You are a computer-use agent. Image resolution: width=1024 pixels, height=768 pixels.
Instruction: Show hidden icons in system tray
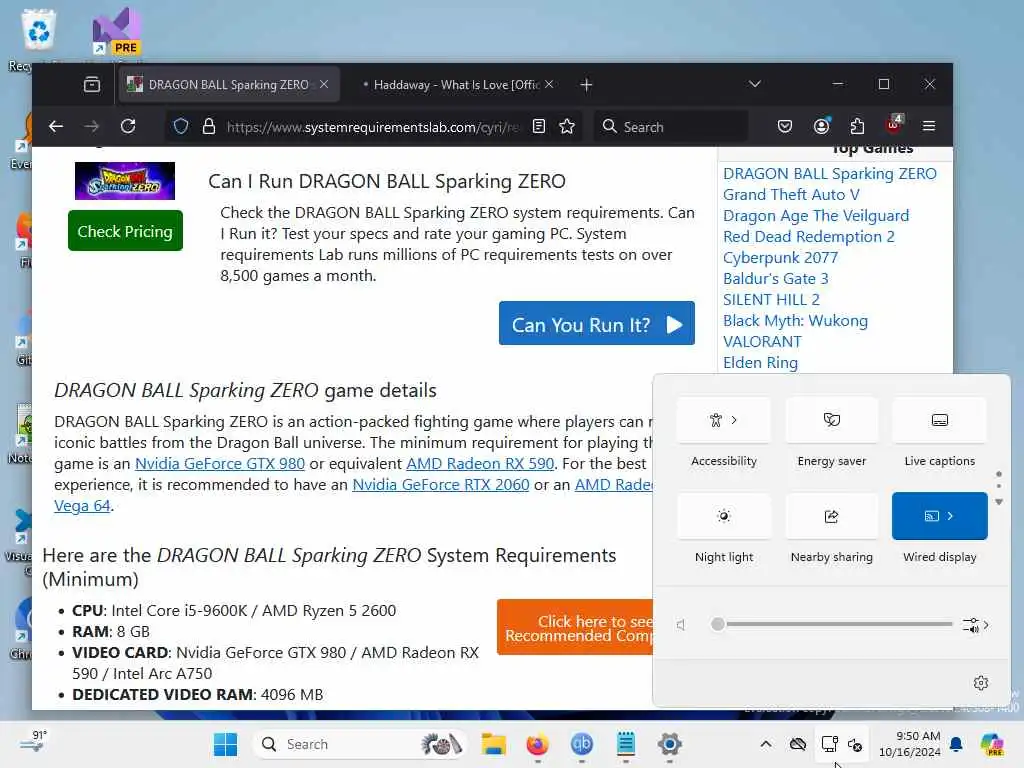766,744
